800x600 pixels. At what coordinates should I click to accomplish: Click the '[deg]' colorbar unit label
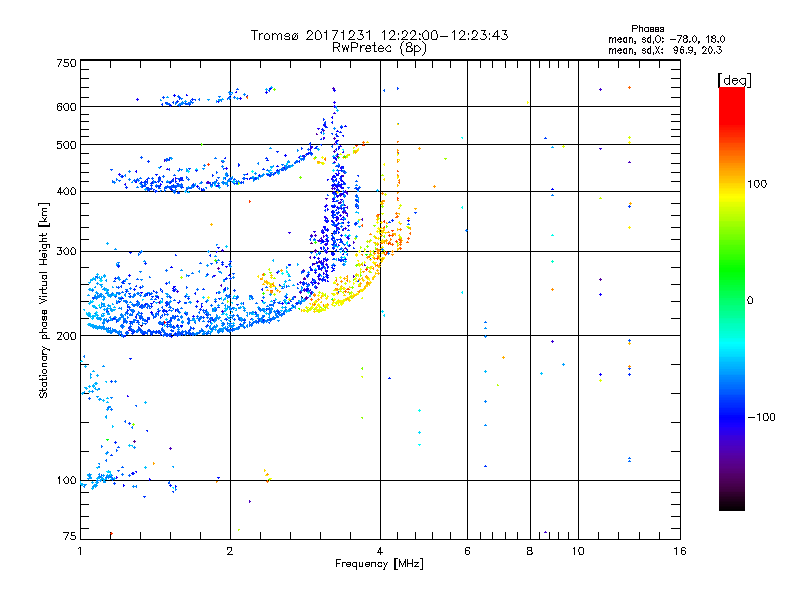pos(734,80)
